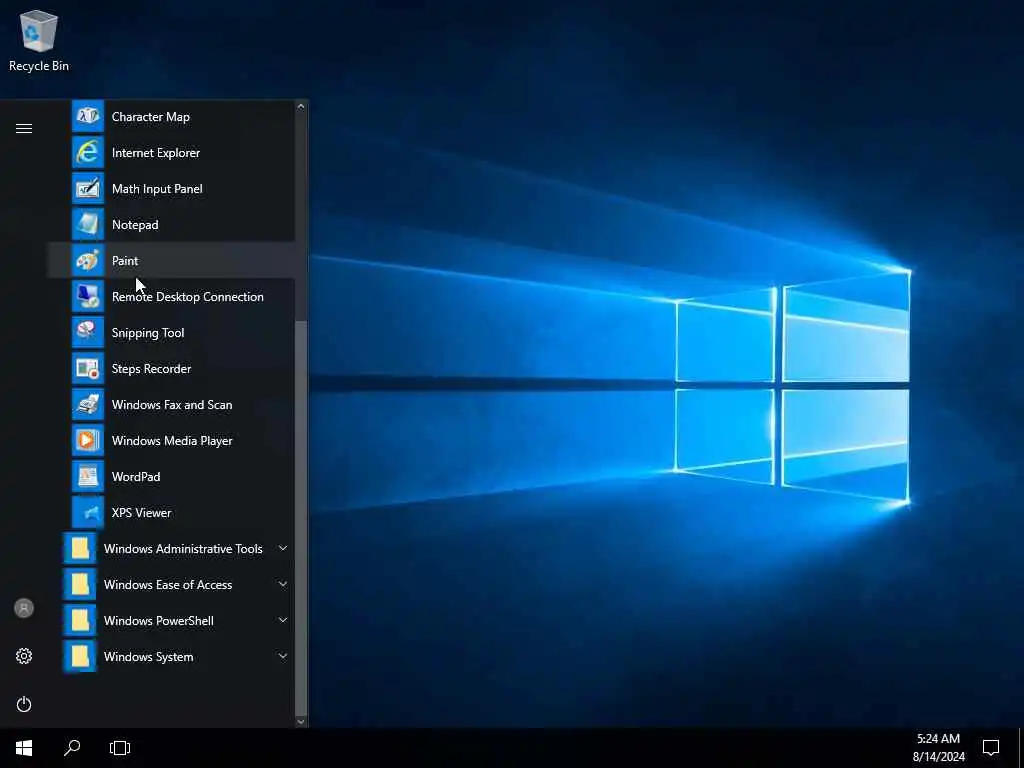Click the Power icon in Start menu
This screenshot has width=1024, height=768.
tap(24, 704)
